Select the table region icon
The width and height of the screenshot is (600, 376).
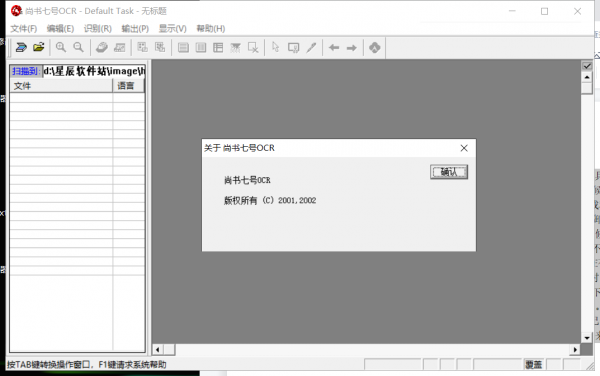pos(218,47)
